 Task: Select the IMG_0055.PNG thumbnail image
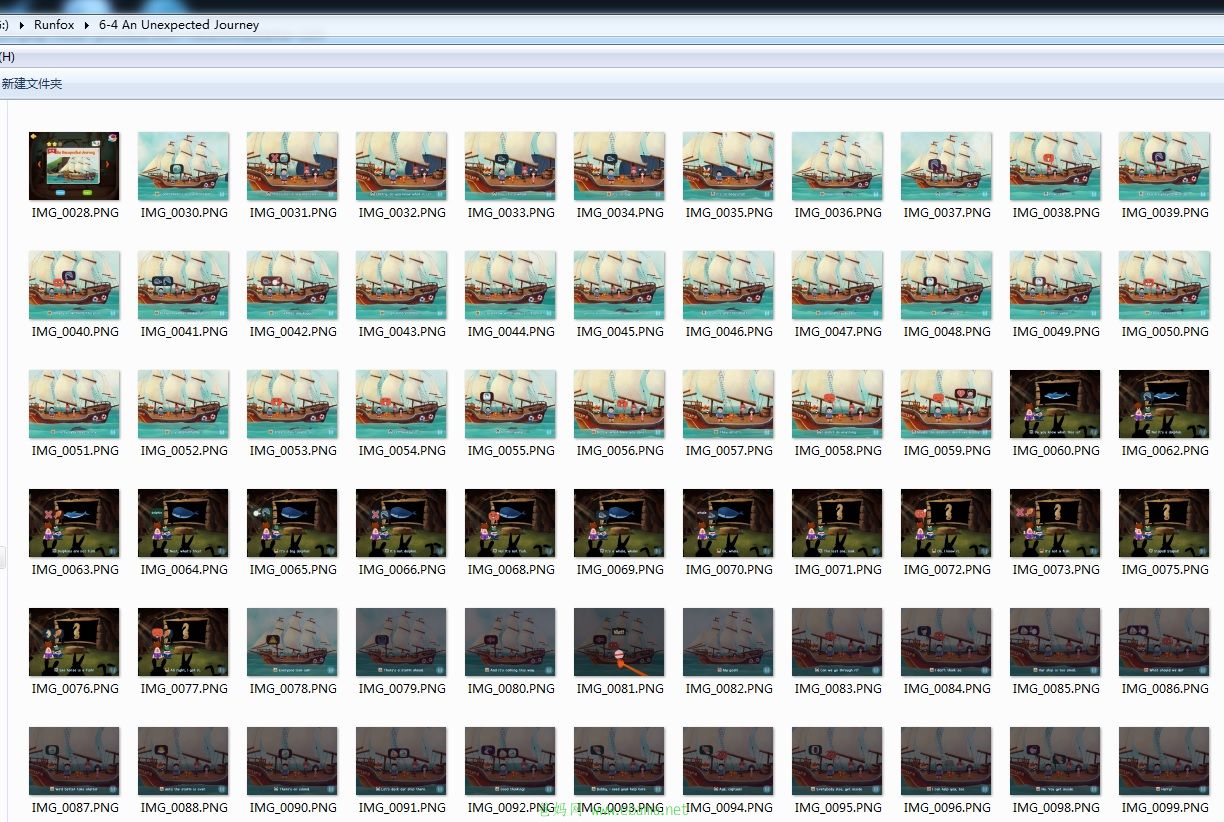[510, 404]
